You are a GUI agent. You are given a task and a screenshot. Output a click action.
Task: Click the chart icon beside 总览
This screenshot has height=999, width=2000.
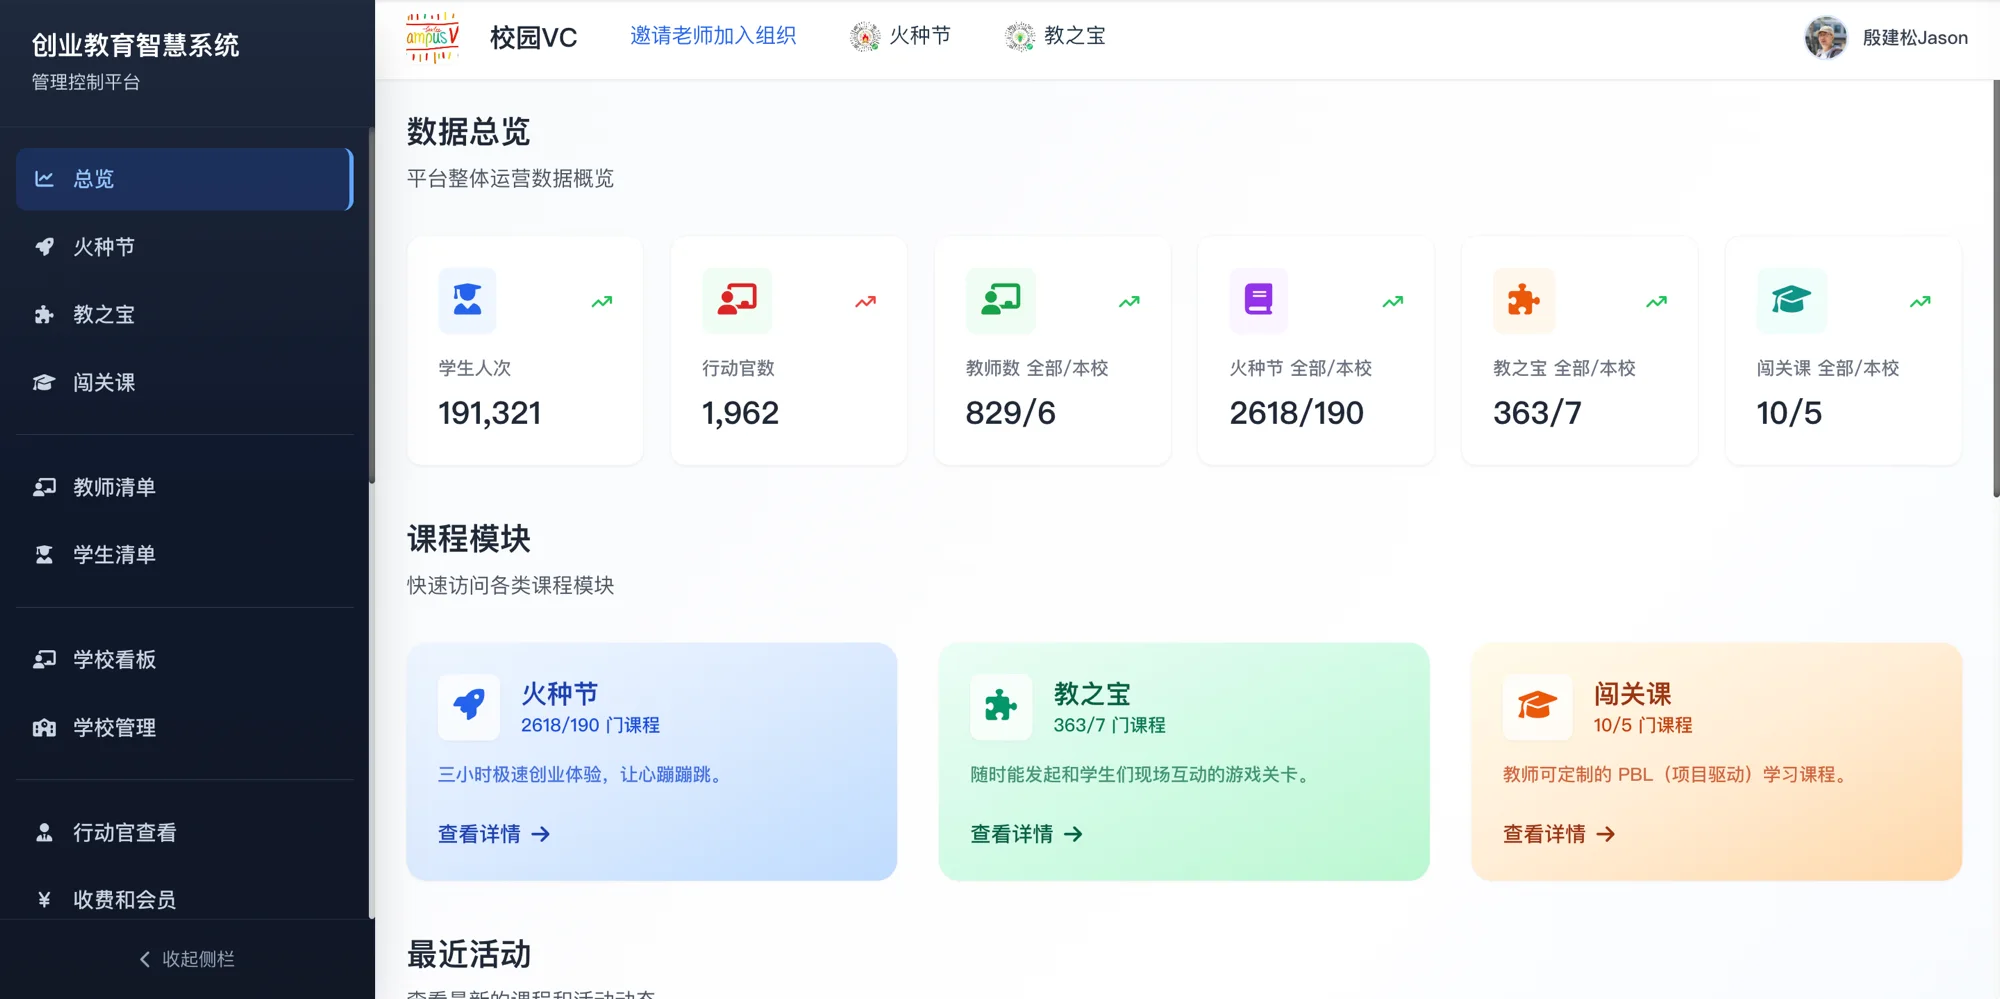tap(44, 179)
